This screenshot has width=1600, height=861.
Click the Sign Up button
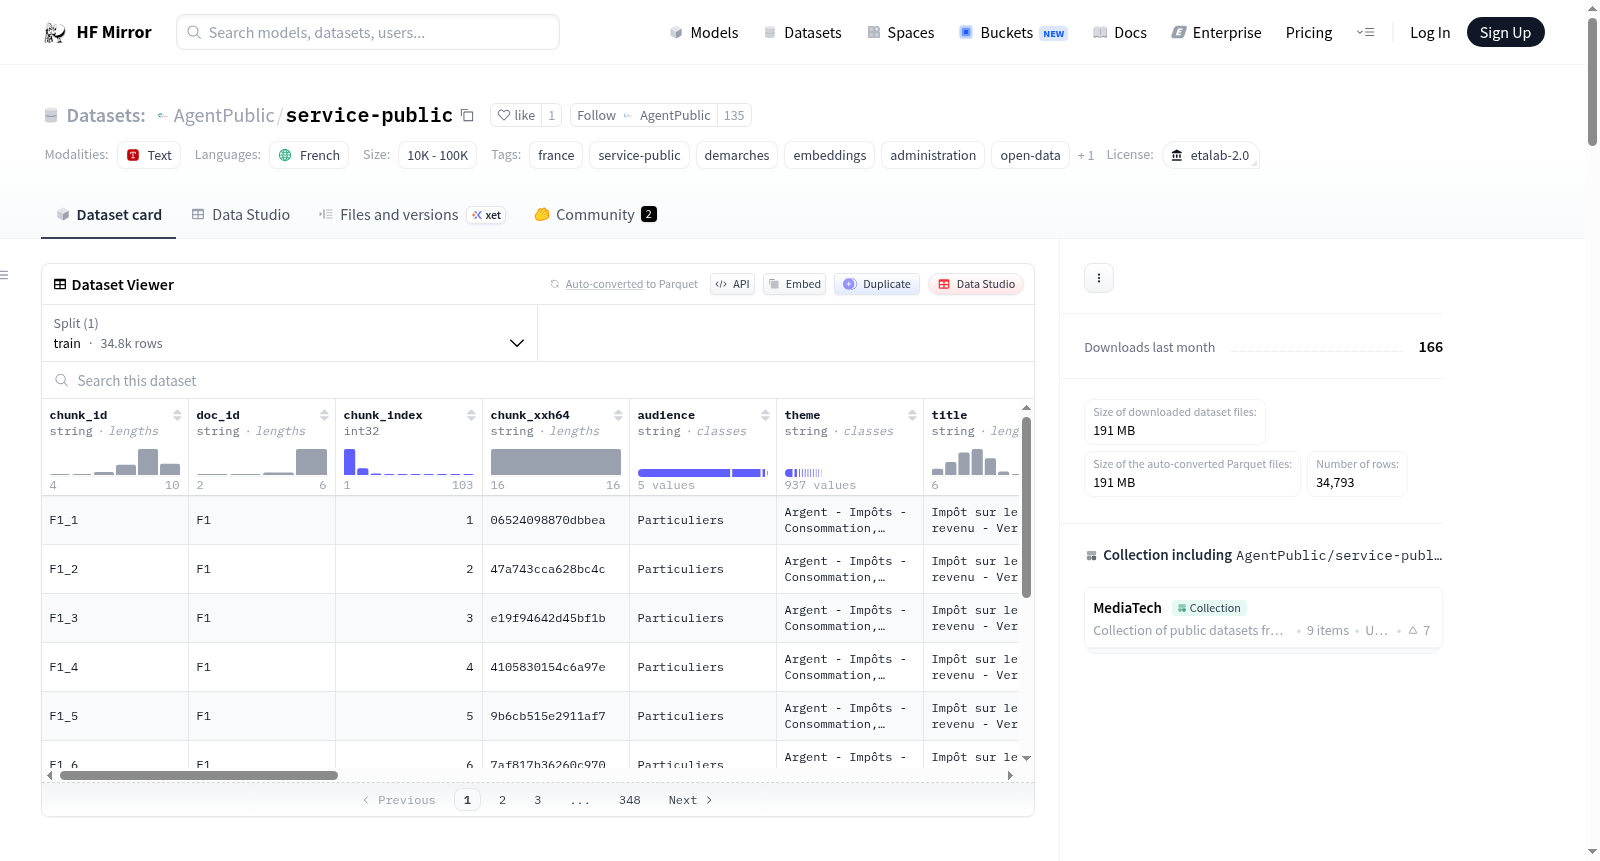(x=1506, y=32)
